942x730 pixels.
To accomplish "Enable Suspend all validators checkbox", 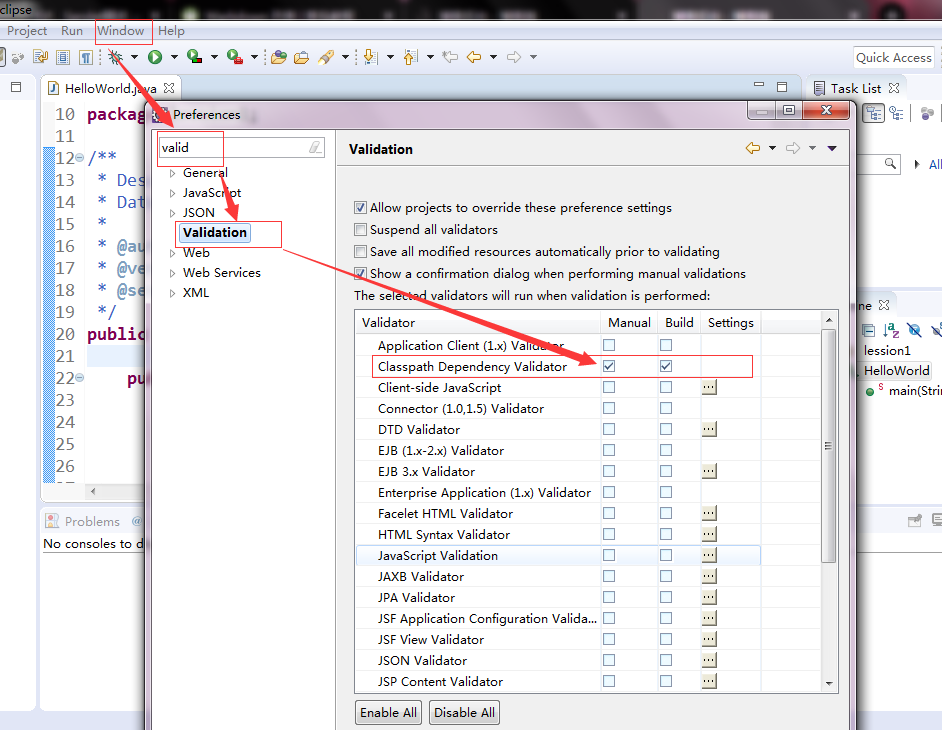I will point(360,230).
